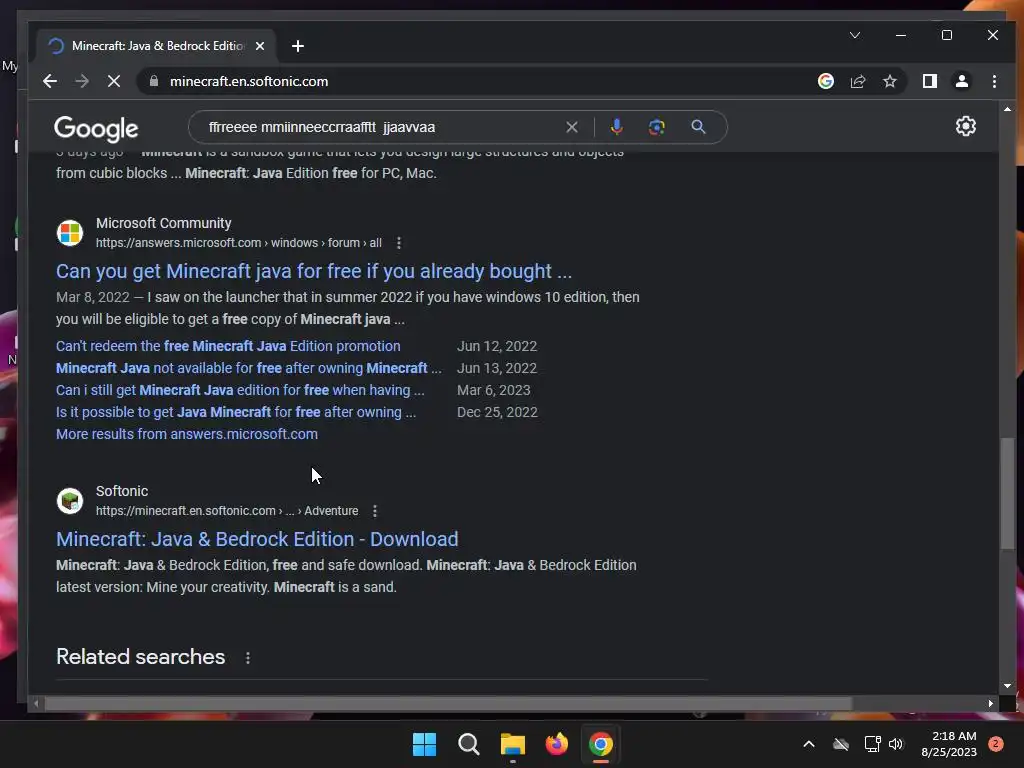Launch Firefox from the taskbar
Viewport: 1024px width, 768px height.
point(556,744)
